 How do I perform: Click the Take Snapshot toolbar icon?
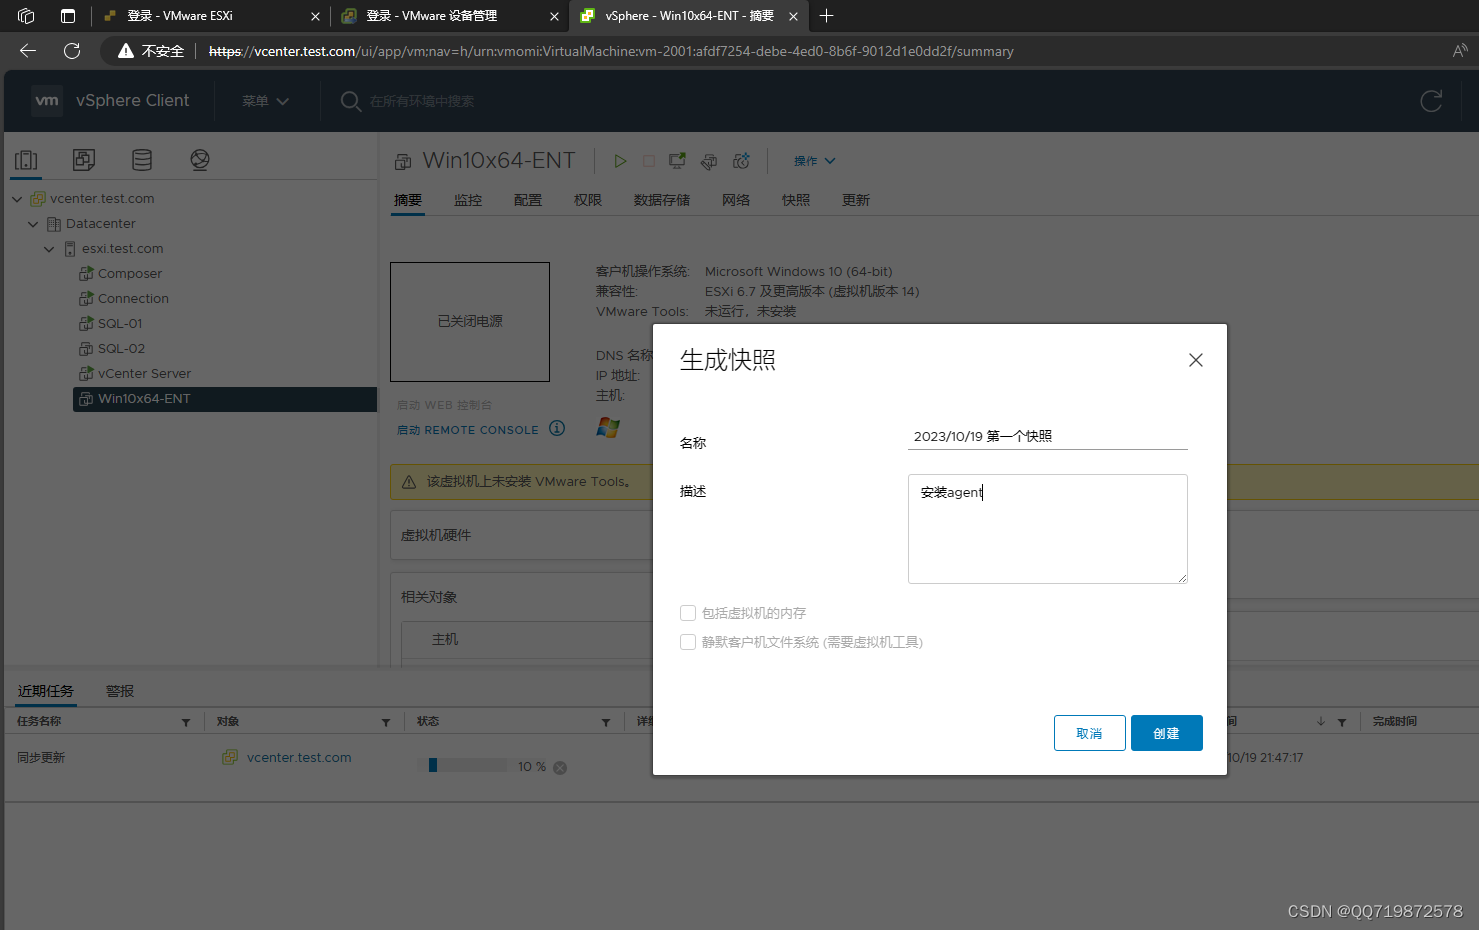click(741, 161)
